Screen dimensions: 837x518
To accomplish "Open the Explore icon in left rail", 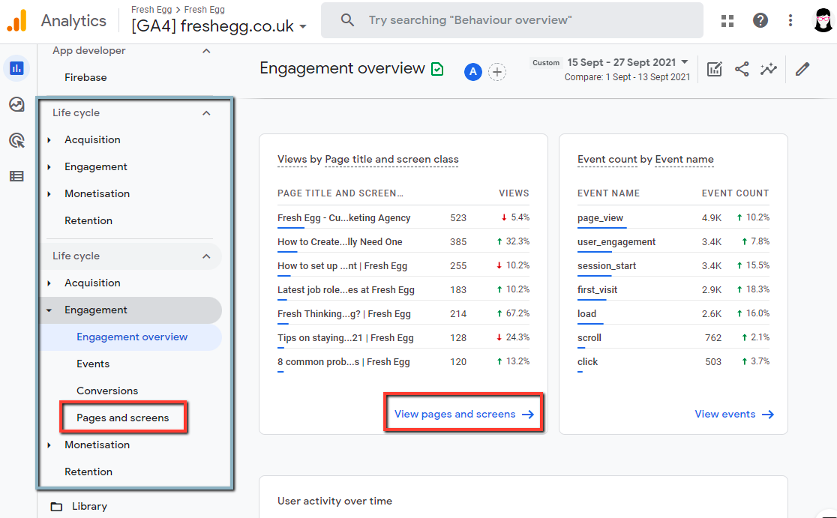I will [x=16, y=105].
